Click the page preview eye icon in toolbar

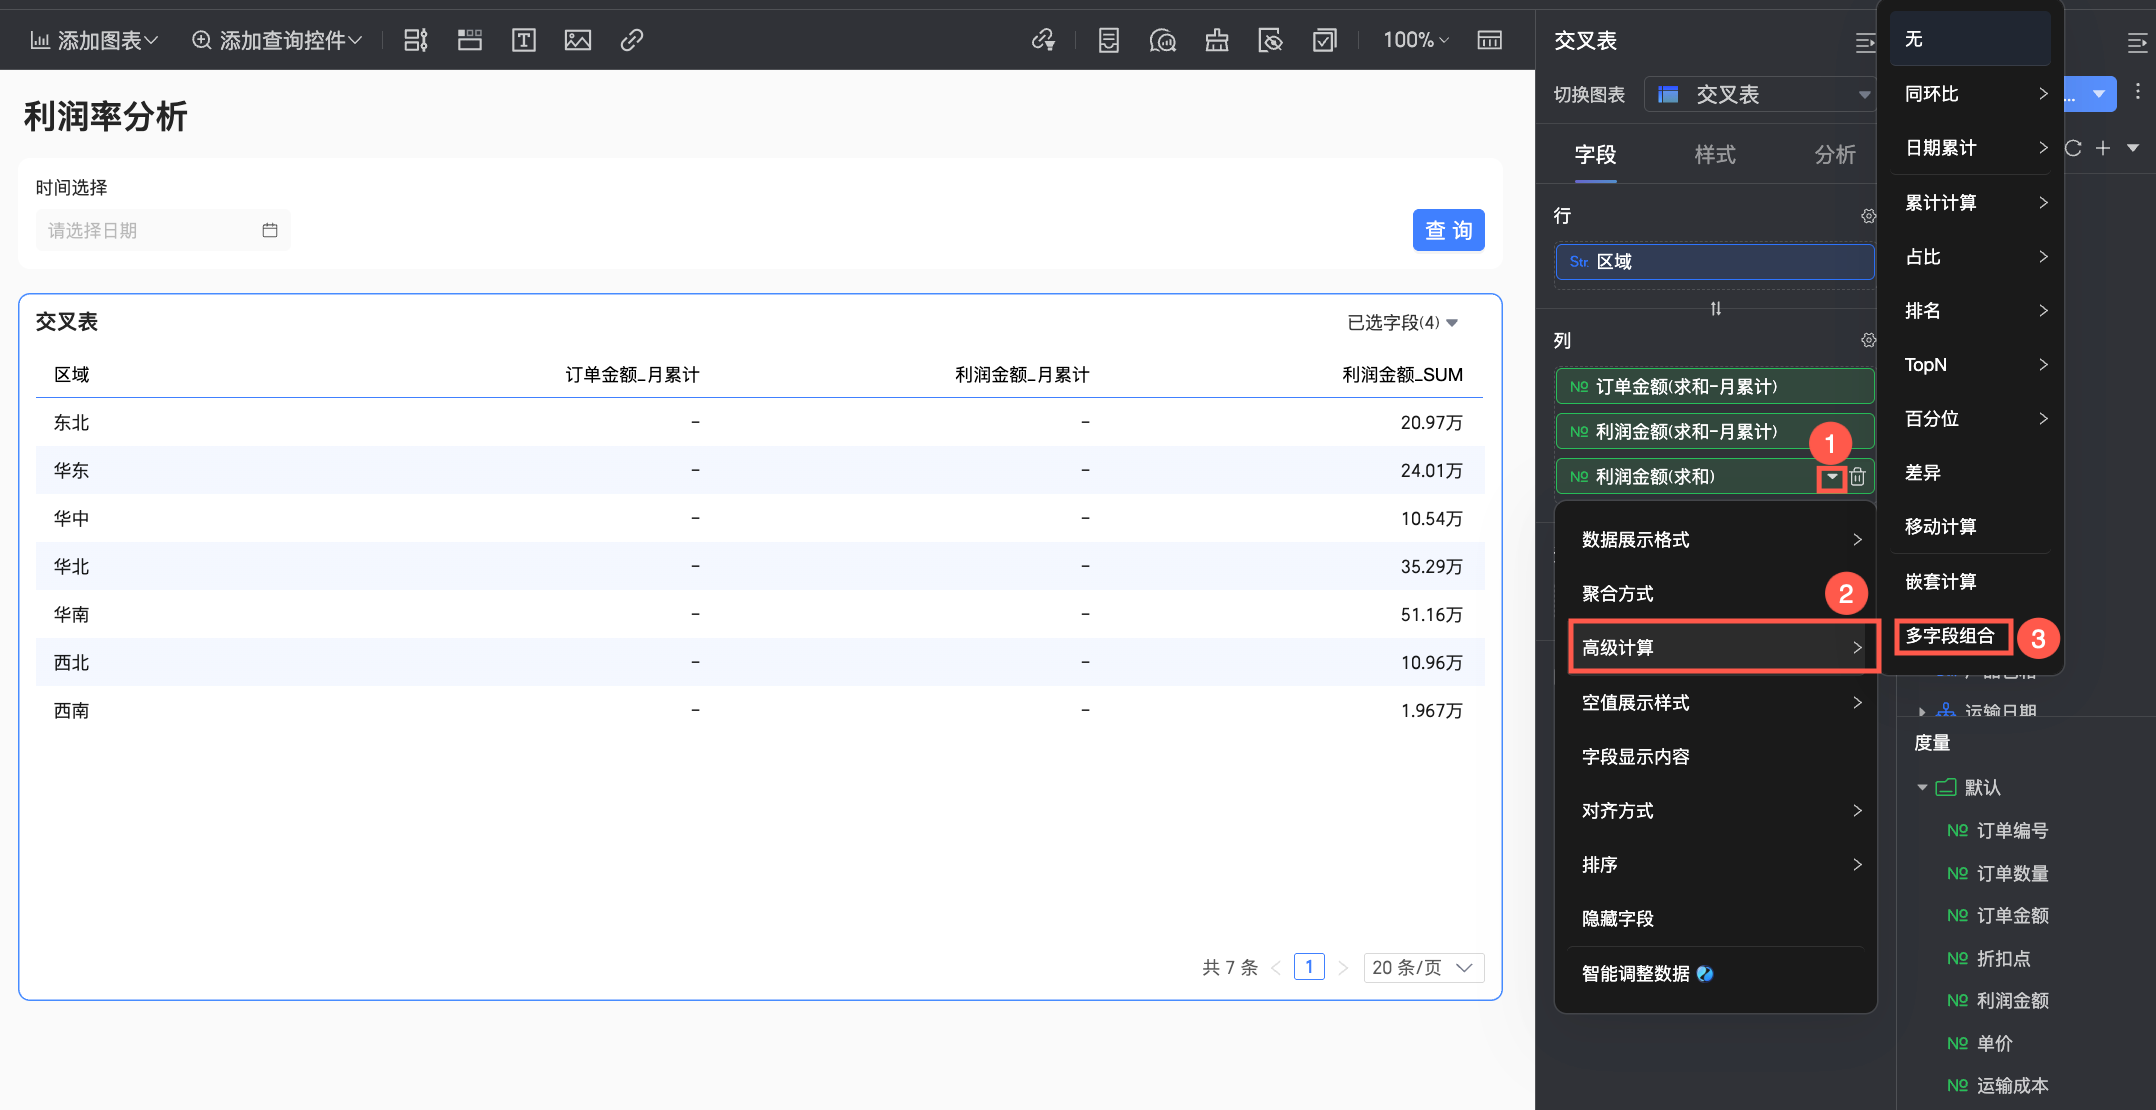click(x=1270, y=40)
